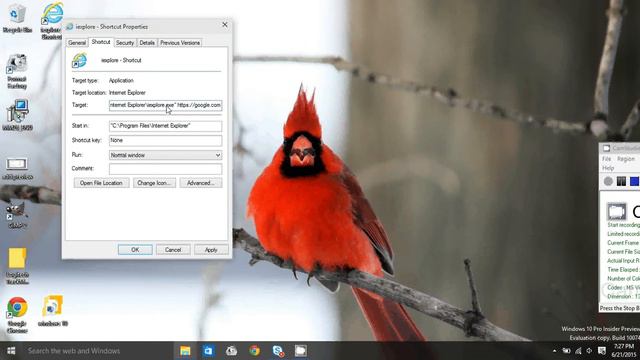The image size is (640, 360).
Task: Select the white rectangle desktop icon
Action: pos(17,169)
